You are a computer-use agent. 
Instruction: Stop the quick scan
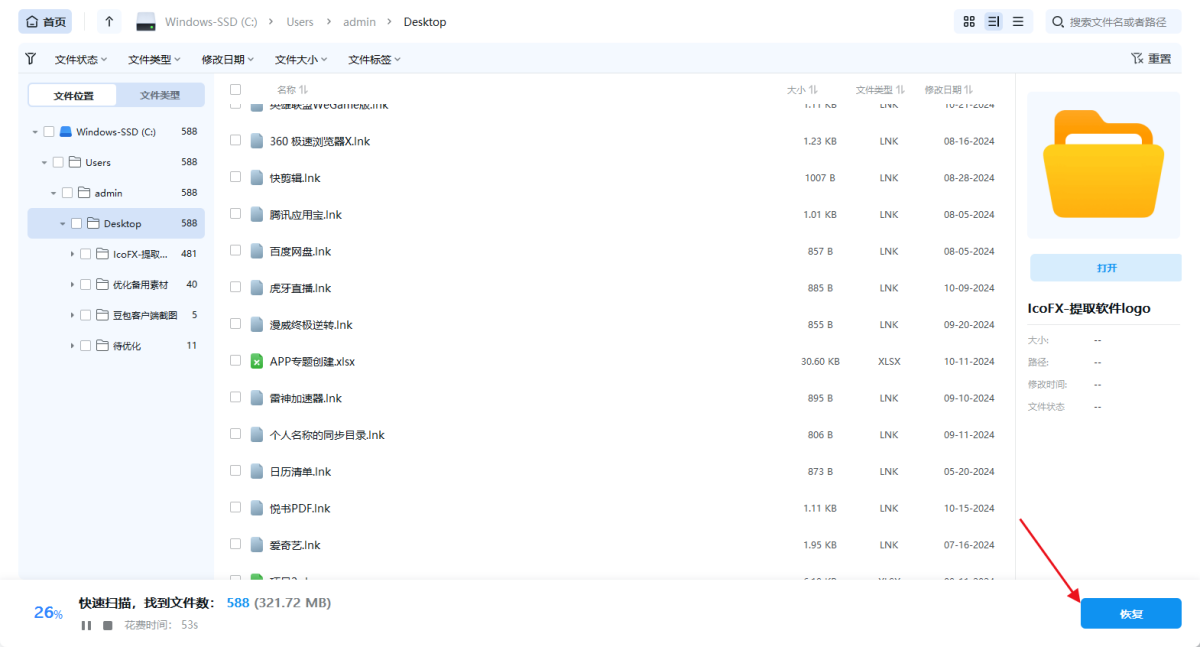(108, 625)
